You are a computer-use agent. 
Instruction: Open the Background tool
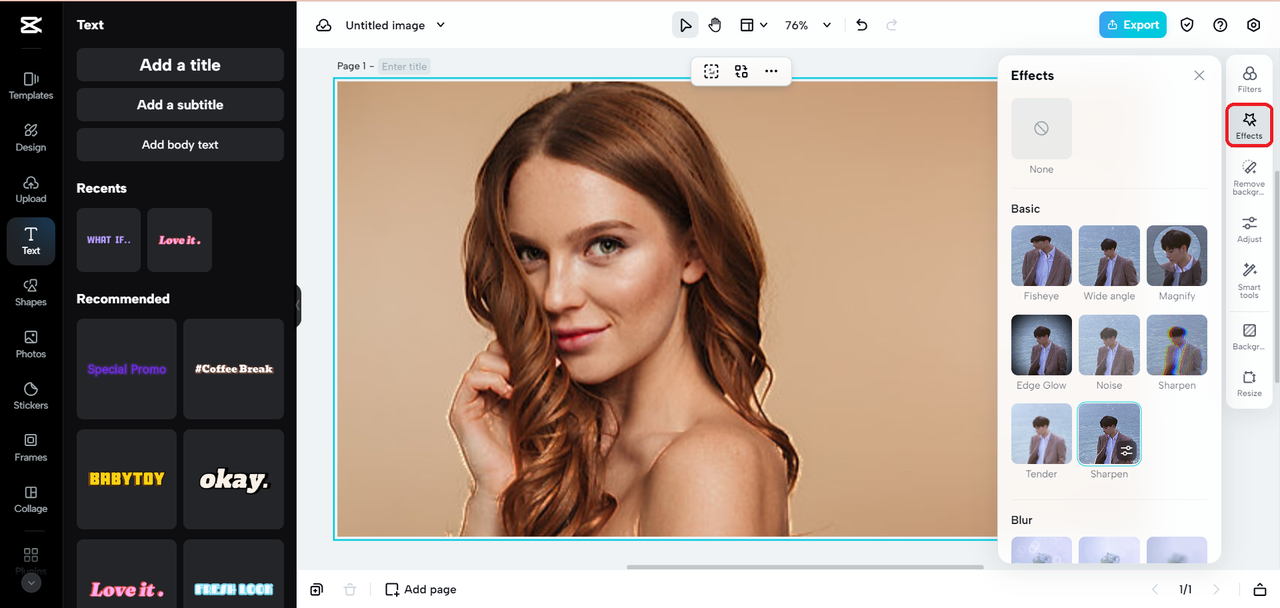[x=1249, y=336]
